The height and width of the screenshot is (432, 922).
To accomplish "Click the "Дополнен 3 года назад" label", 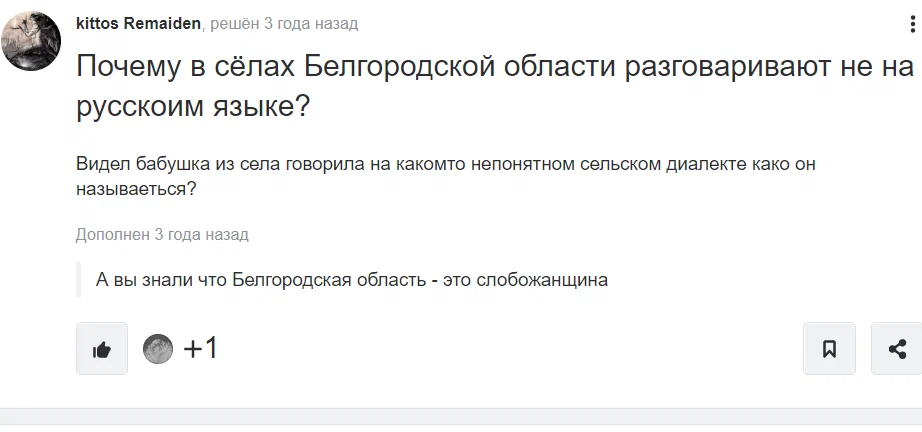I will [162, 234].
